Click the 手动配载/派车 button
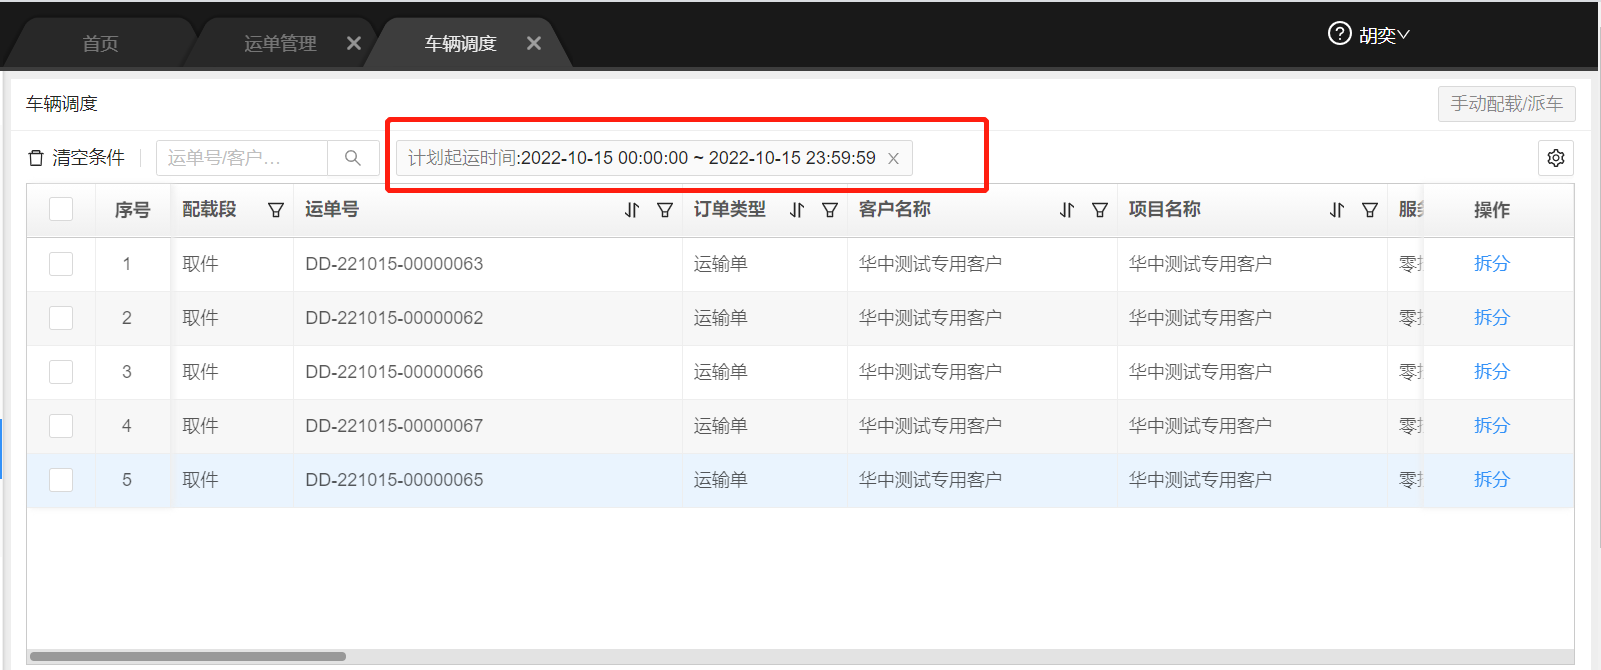The width and height of the screenshot is (1601, 670). pyautogui.click(x=1506, y=104)
